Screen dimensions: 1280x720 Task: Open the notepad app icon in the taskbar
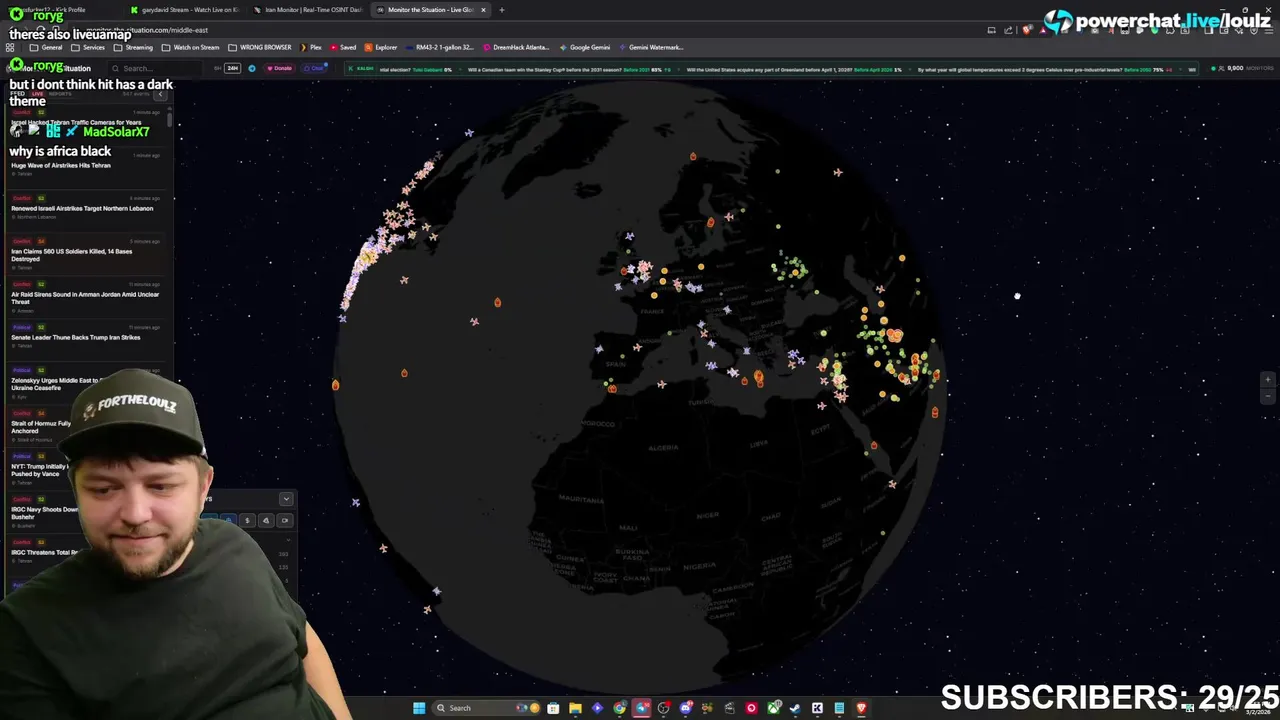point(839,708)
